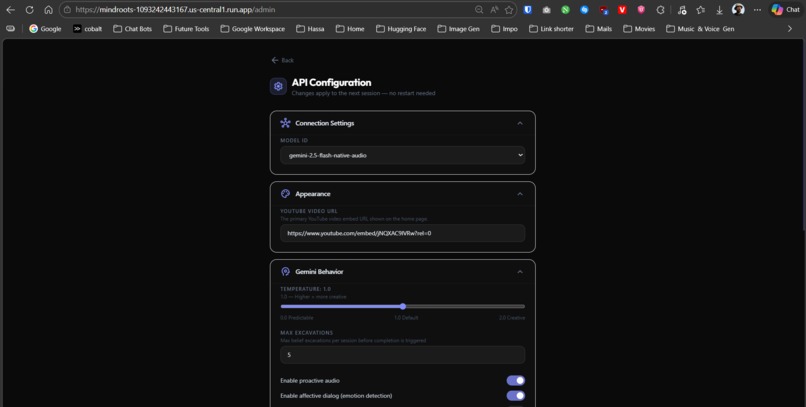
Task: Open the Bitwarden shield extension
Action: point(527,10)
